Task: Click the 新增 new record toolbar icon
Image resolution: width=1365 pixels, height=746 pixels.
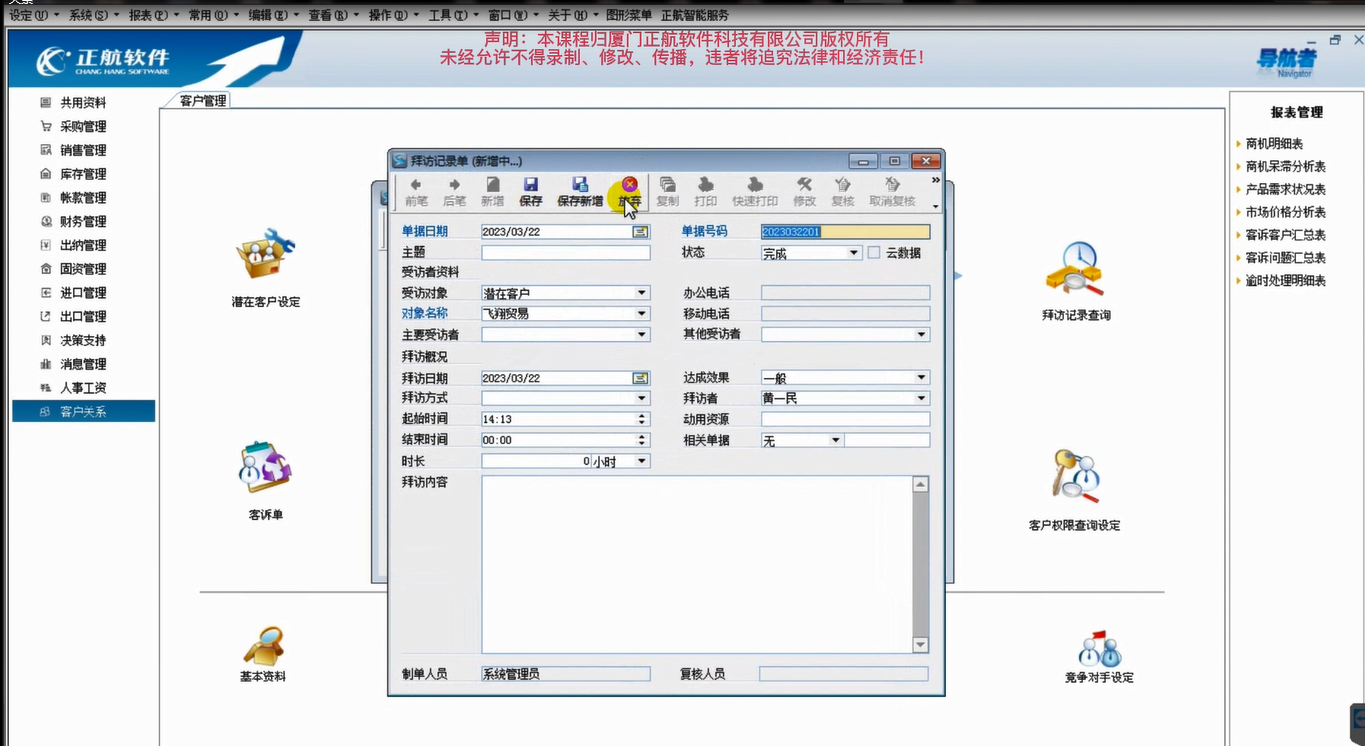Action: pos(492,192)
